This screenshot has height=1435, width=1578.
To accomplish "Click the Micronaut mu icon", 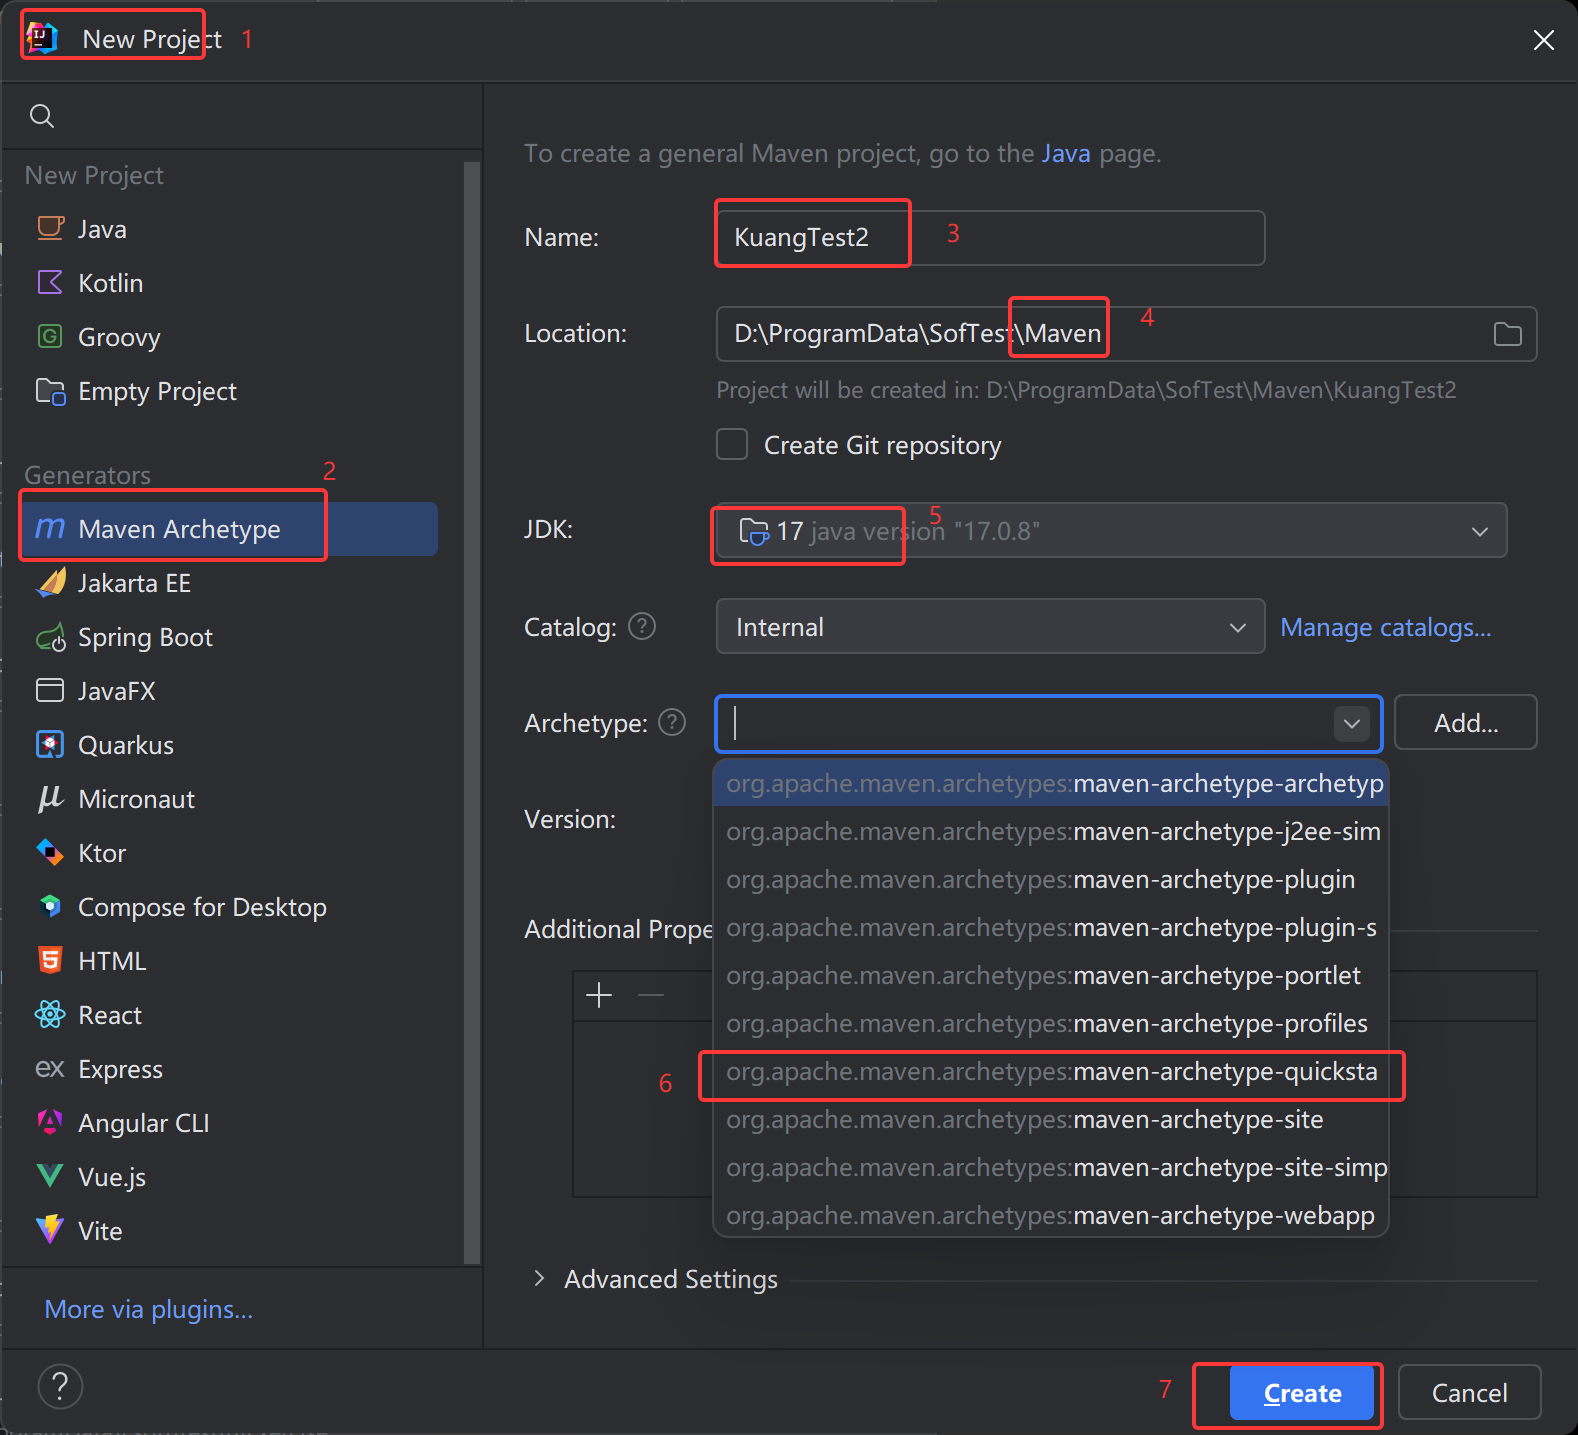I will [50, 798].
